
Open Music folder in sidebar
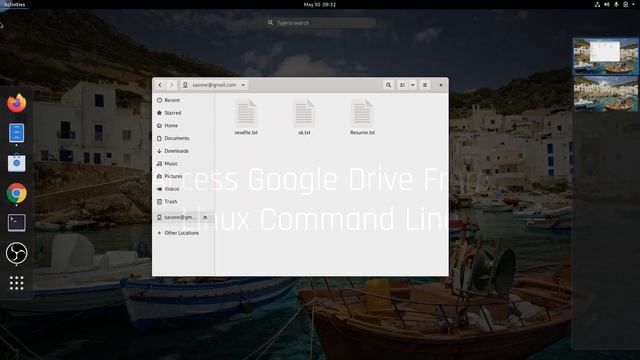[182, 163]
